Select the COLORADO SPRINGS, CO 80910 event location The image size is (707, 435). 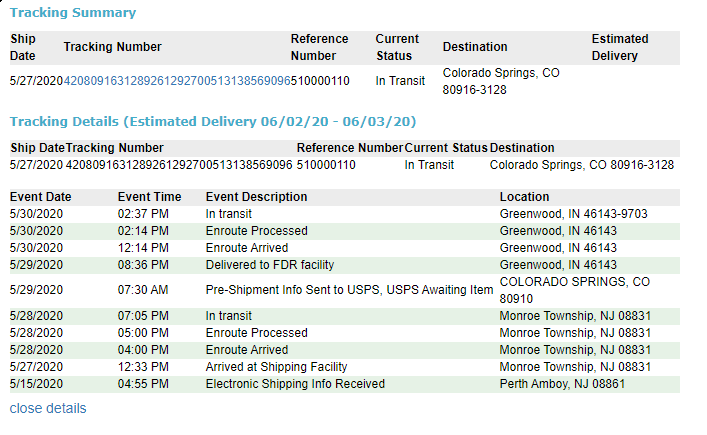[574, 290]
